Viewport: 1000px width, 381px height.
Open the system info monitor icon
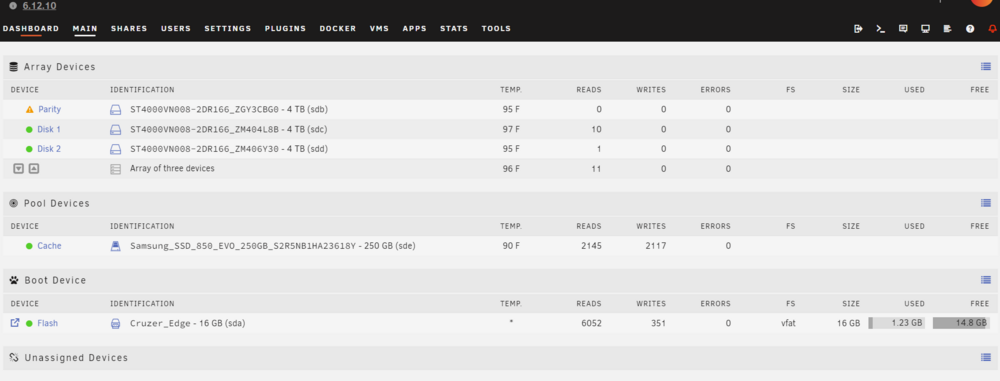(x=925, y=29)
